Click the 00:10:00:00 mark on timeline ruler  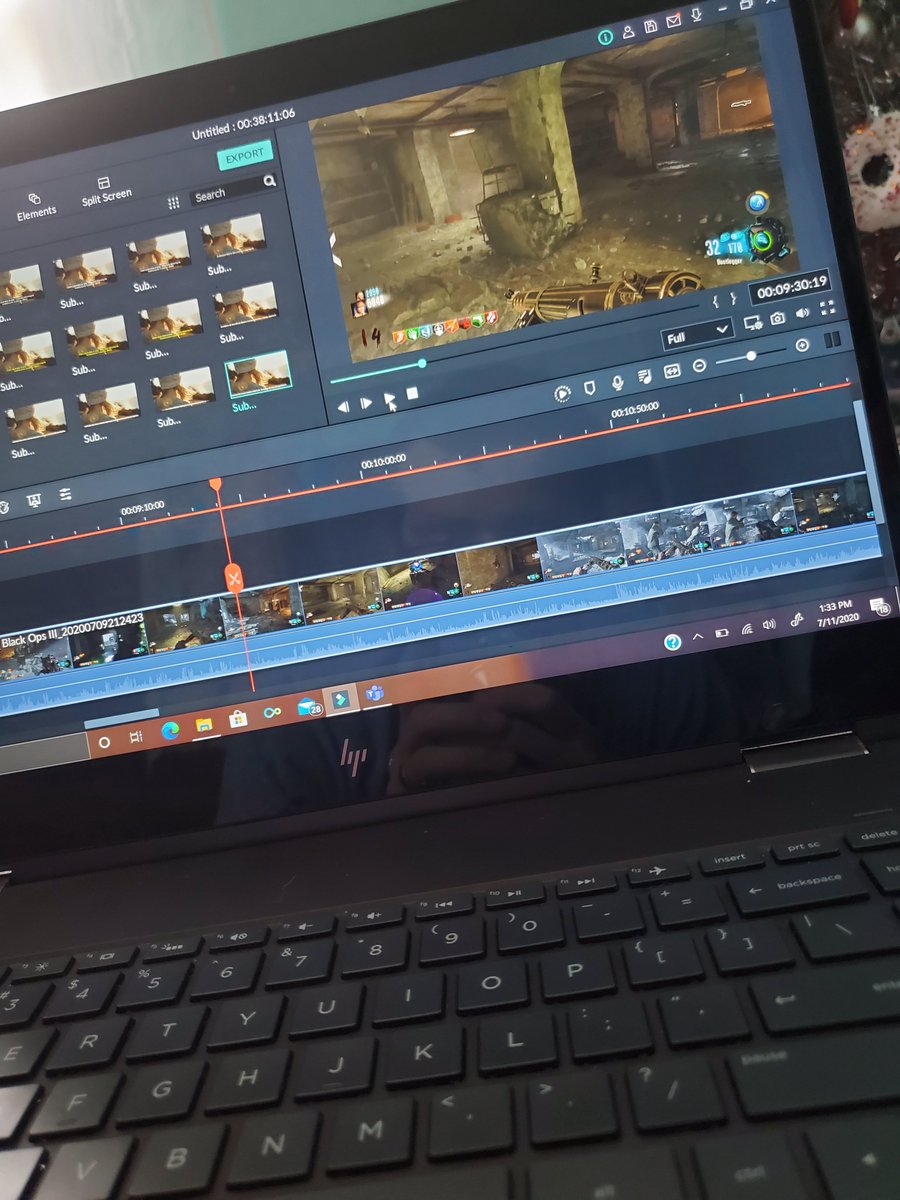[382, 461]
